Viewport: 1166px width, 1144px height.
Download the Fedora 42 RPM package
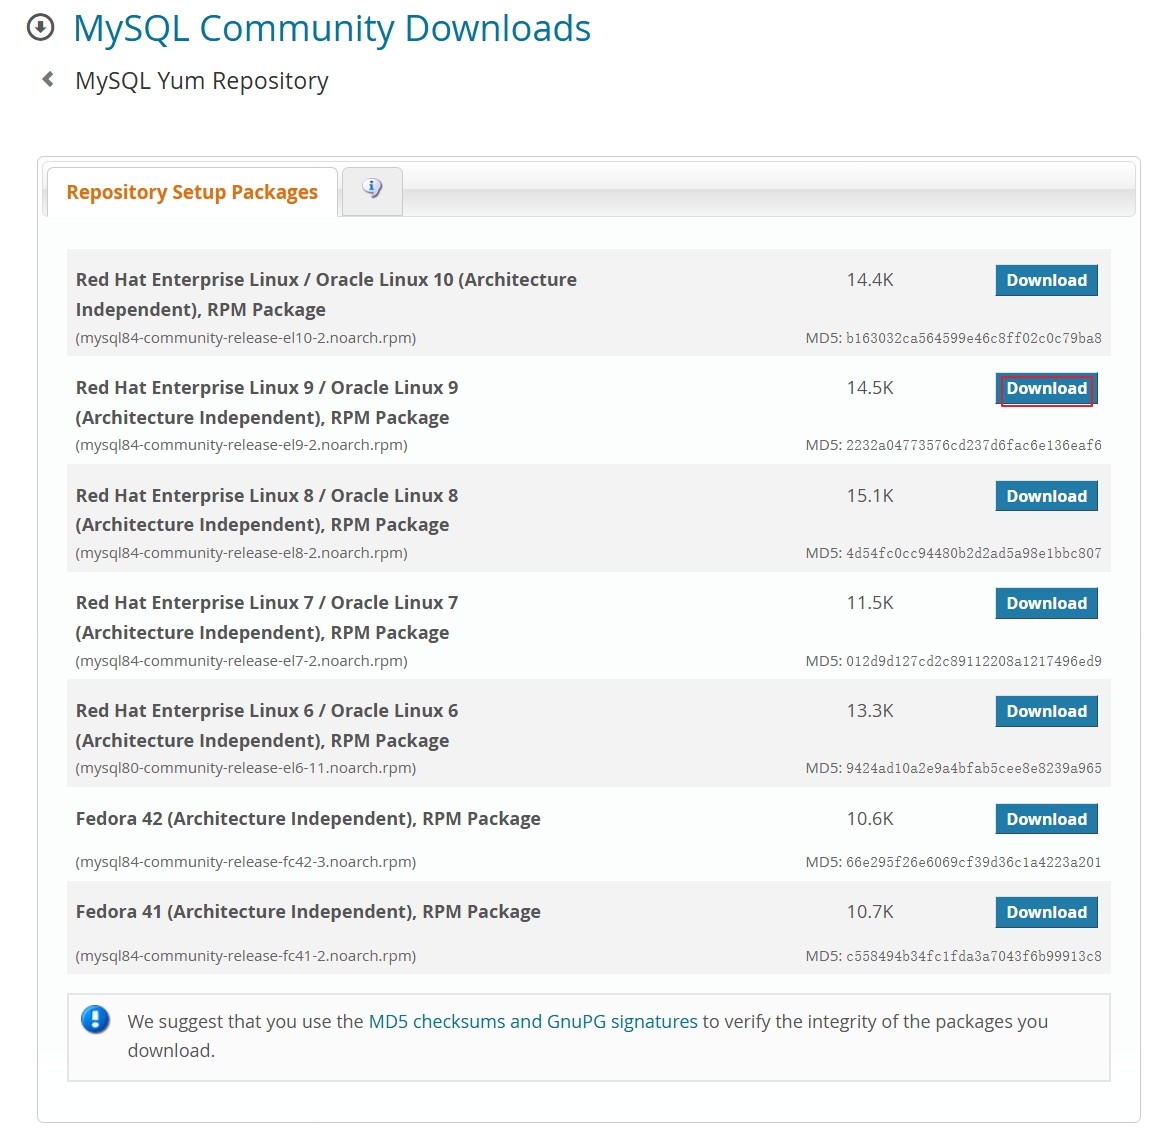click(1046, 820)
